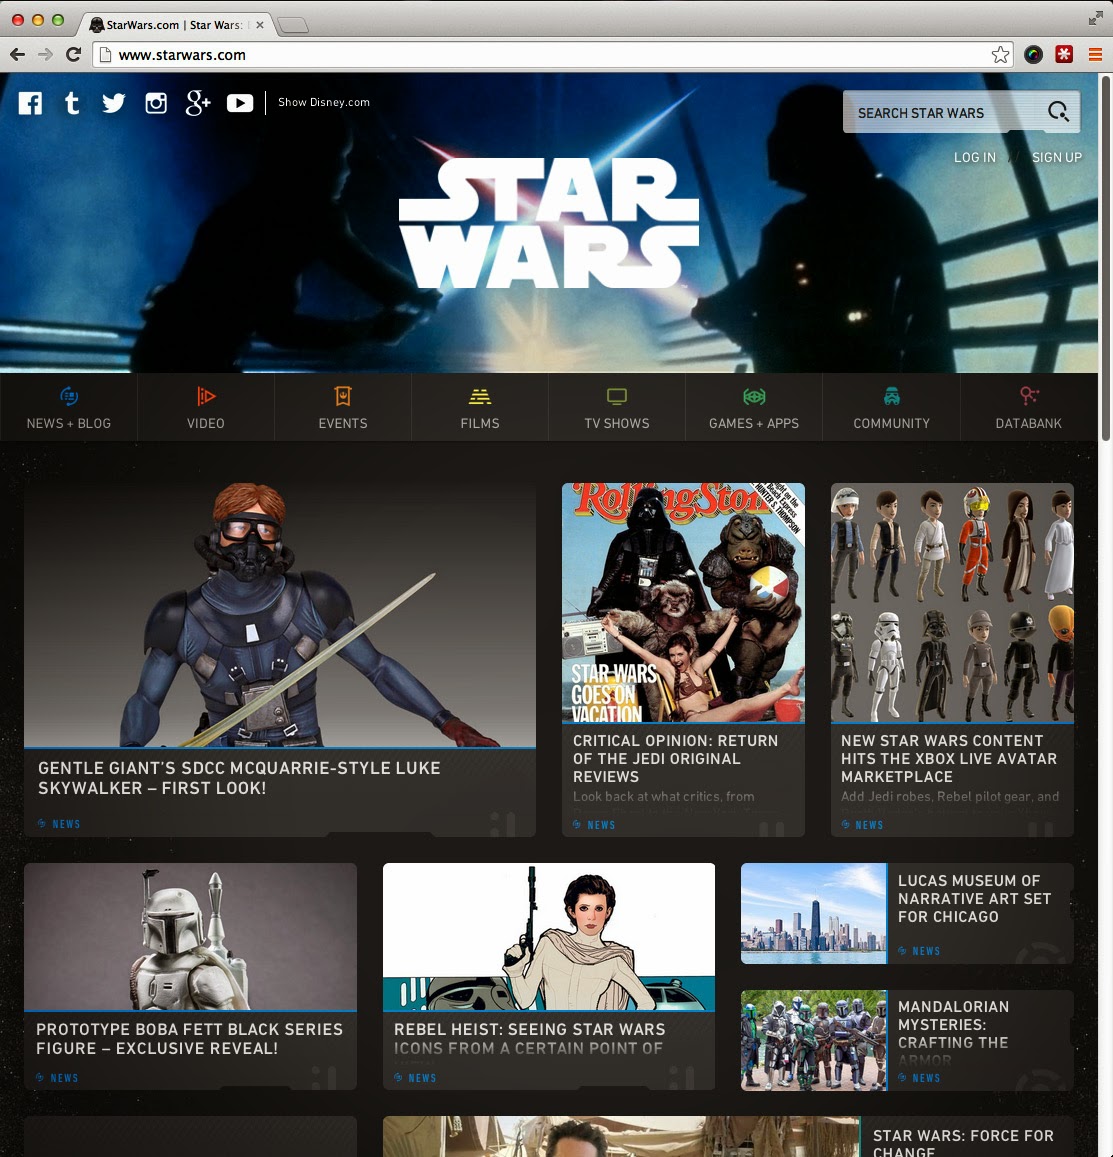Open Lucas Museum of Narrative Art headline

pos(974,899)
